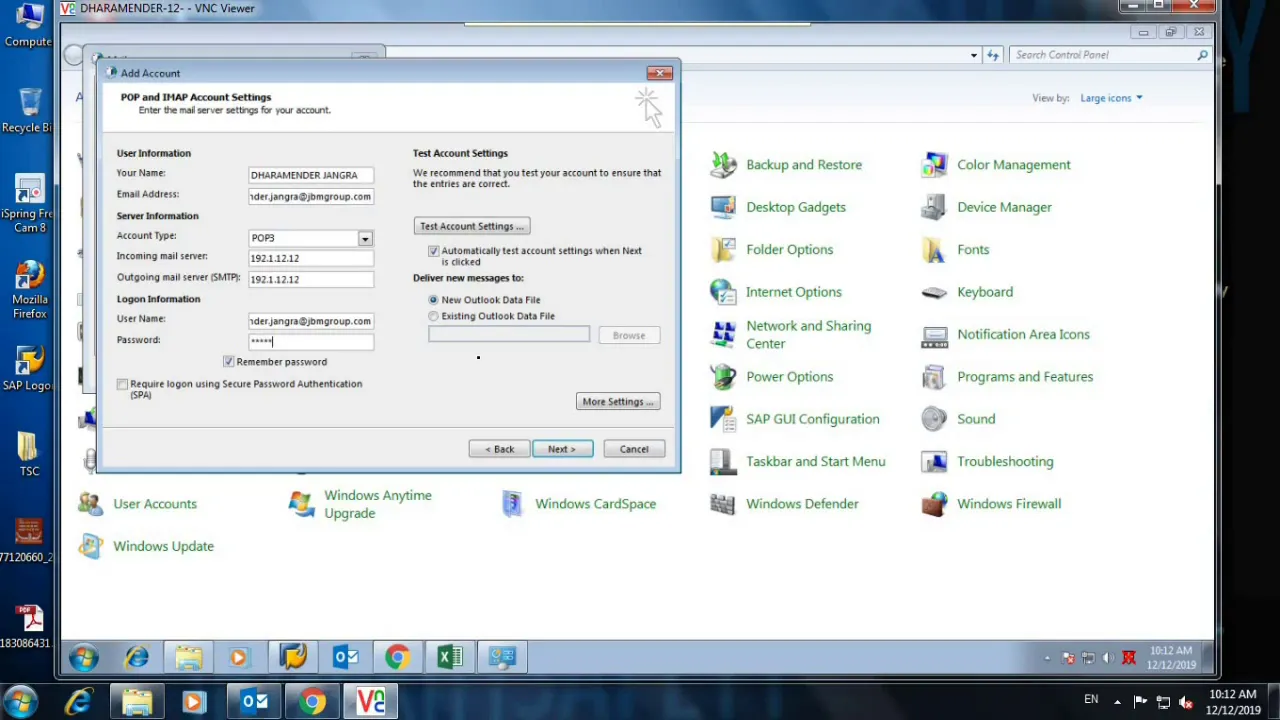Click Next to continue account setup
The width and height of the screenshot is (1280, 720).
pos(562,449)
